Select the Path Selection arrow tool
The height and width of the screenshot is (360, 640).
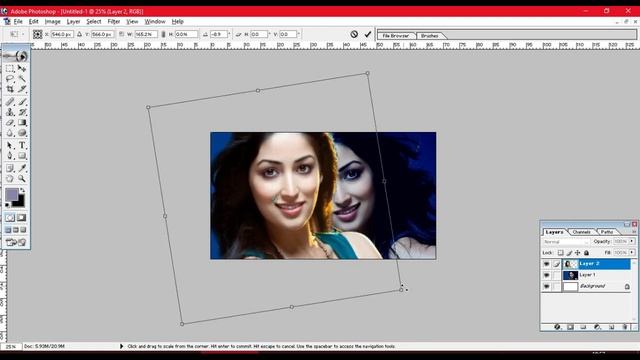click(x=10, y=145)
